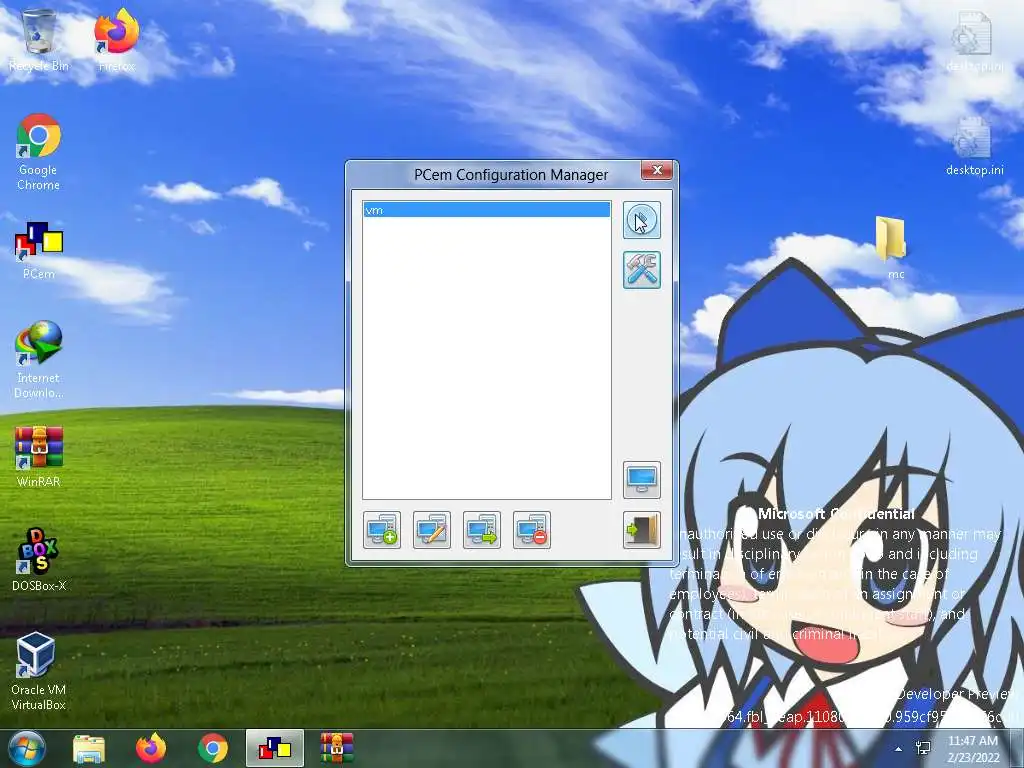This screenshot has width=1024, height=768.
Task: Select the Oracle VM VirtualBox desktop shortcut
Action: point(39,671)
